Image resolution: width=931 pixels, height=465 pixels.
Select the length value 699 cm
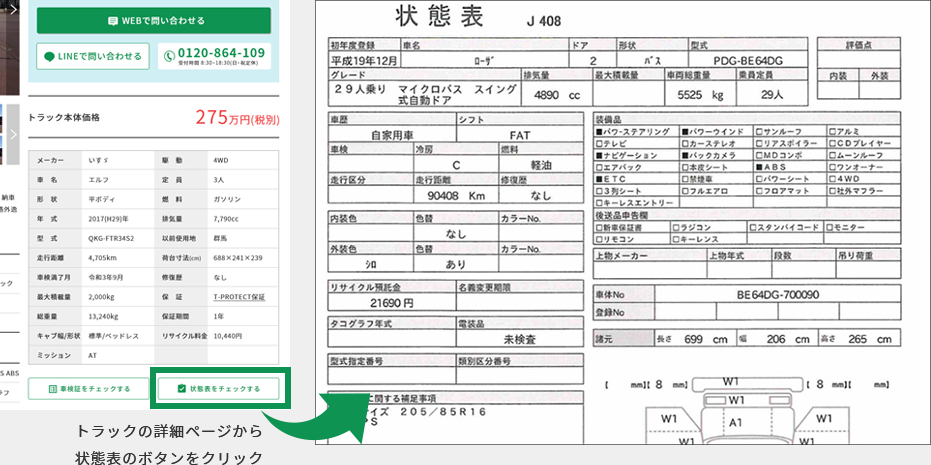705,340
